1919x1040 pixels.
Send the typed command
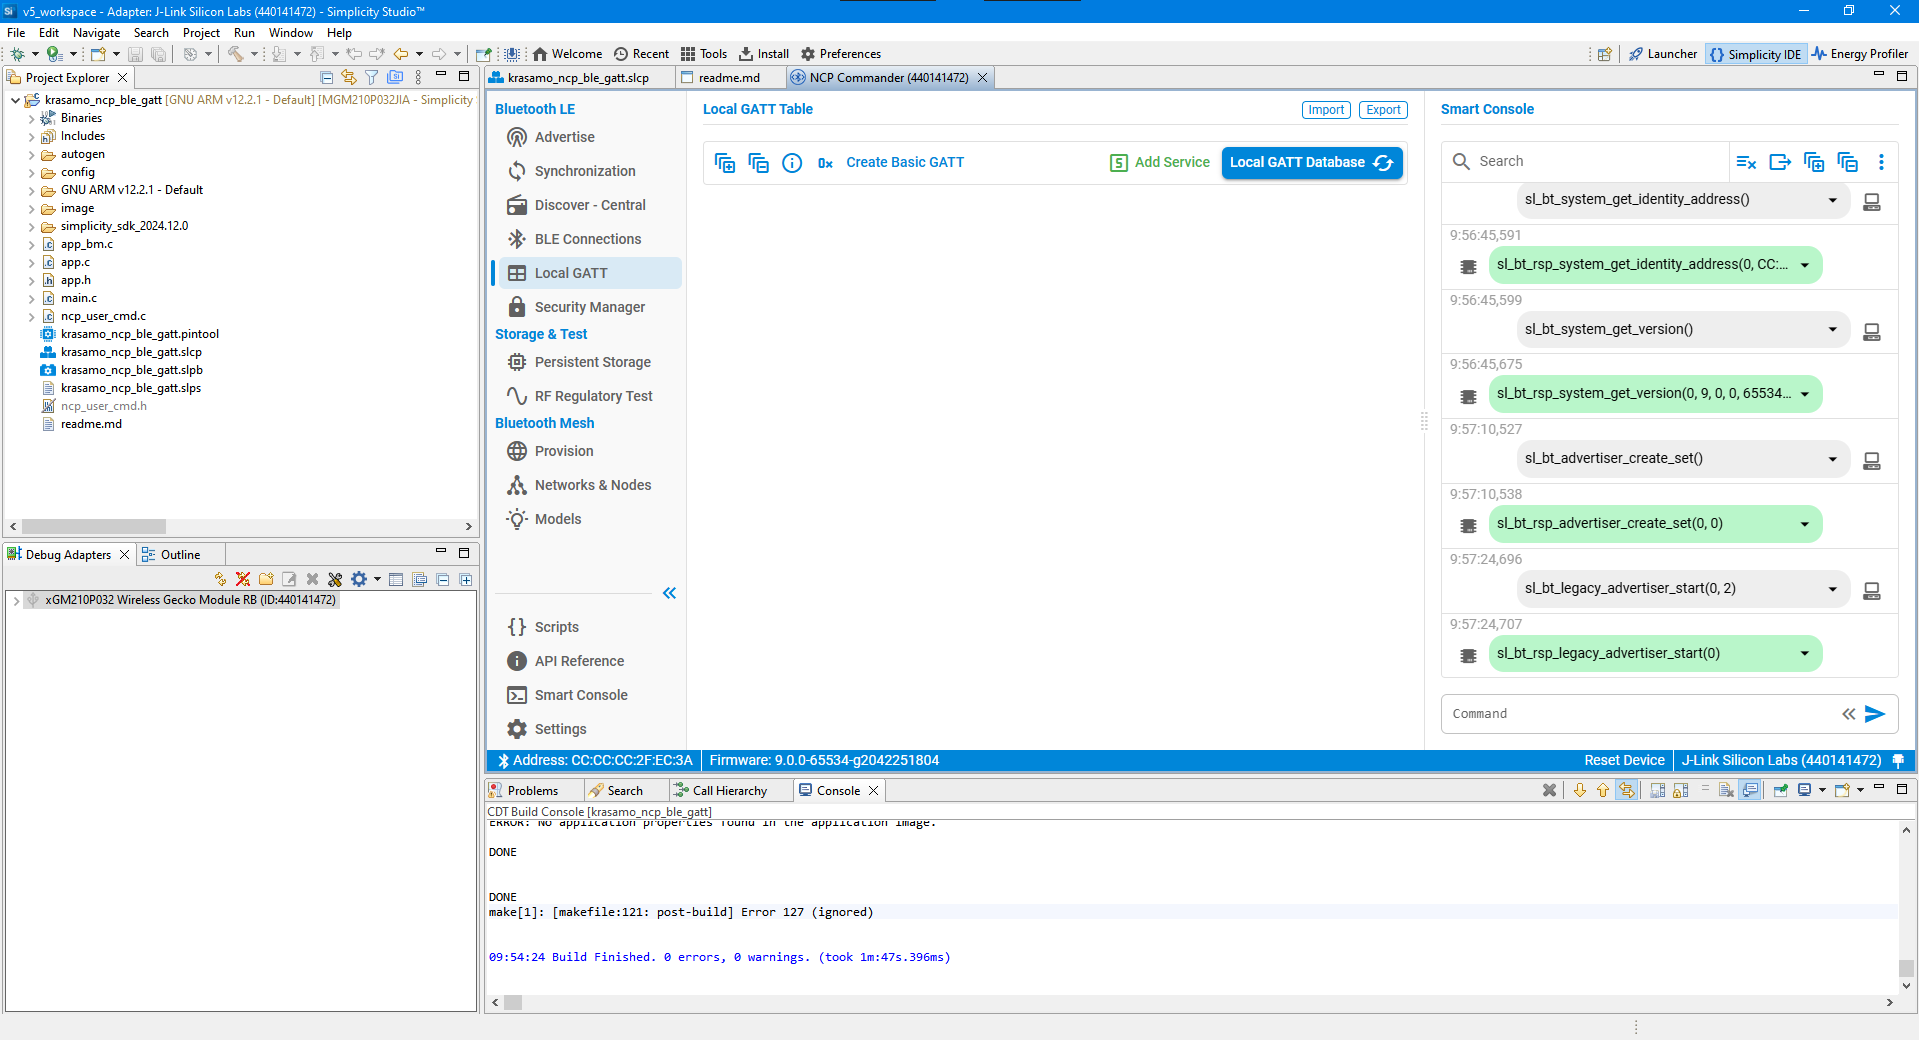click(1875, 714)
